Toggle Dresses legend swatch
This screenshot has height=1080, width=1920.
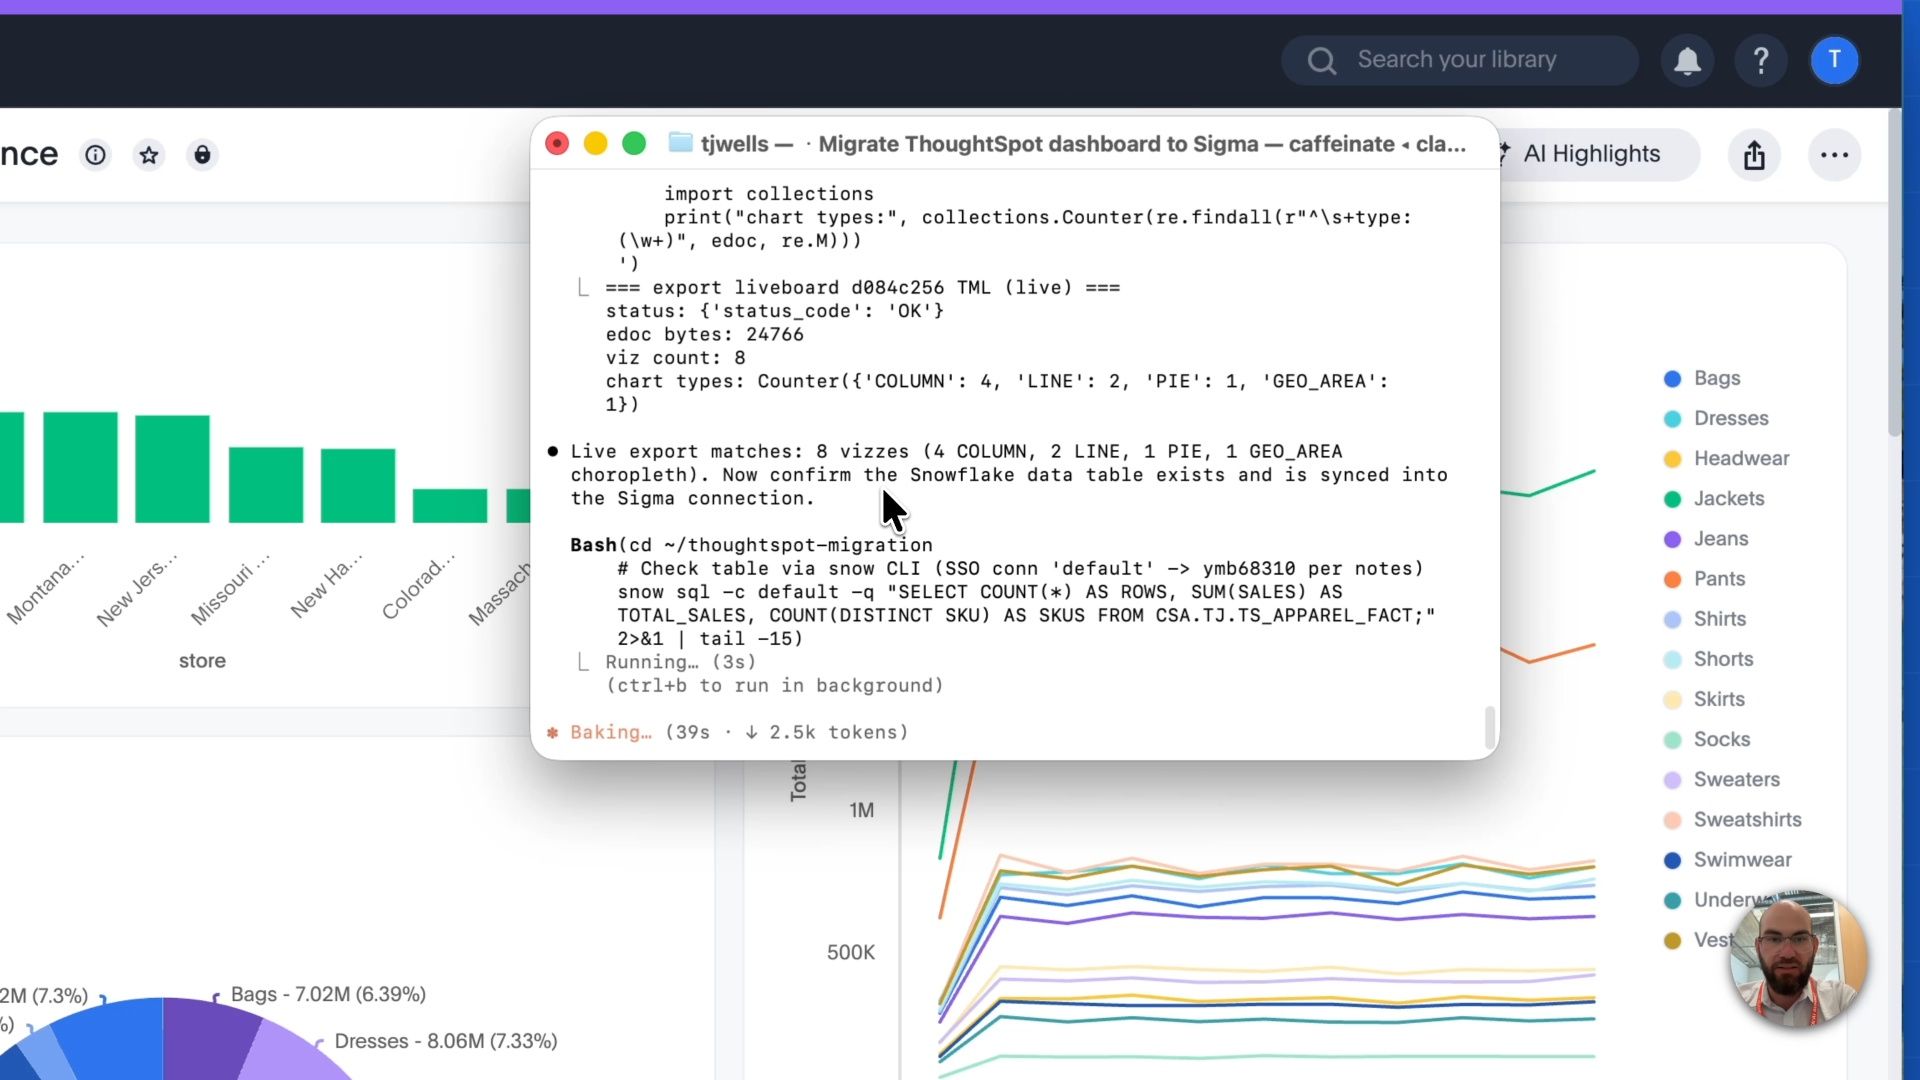pos(1672,419)
